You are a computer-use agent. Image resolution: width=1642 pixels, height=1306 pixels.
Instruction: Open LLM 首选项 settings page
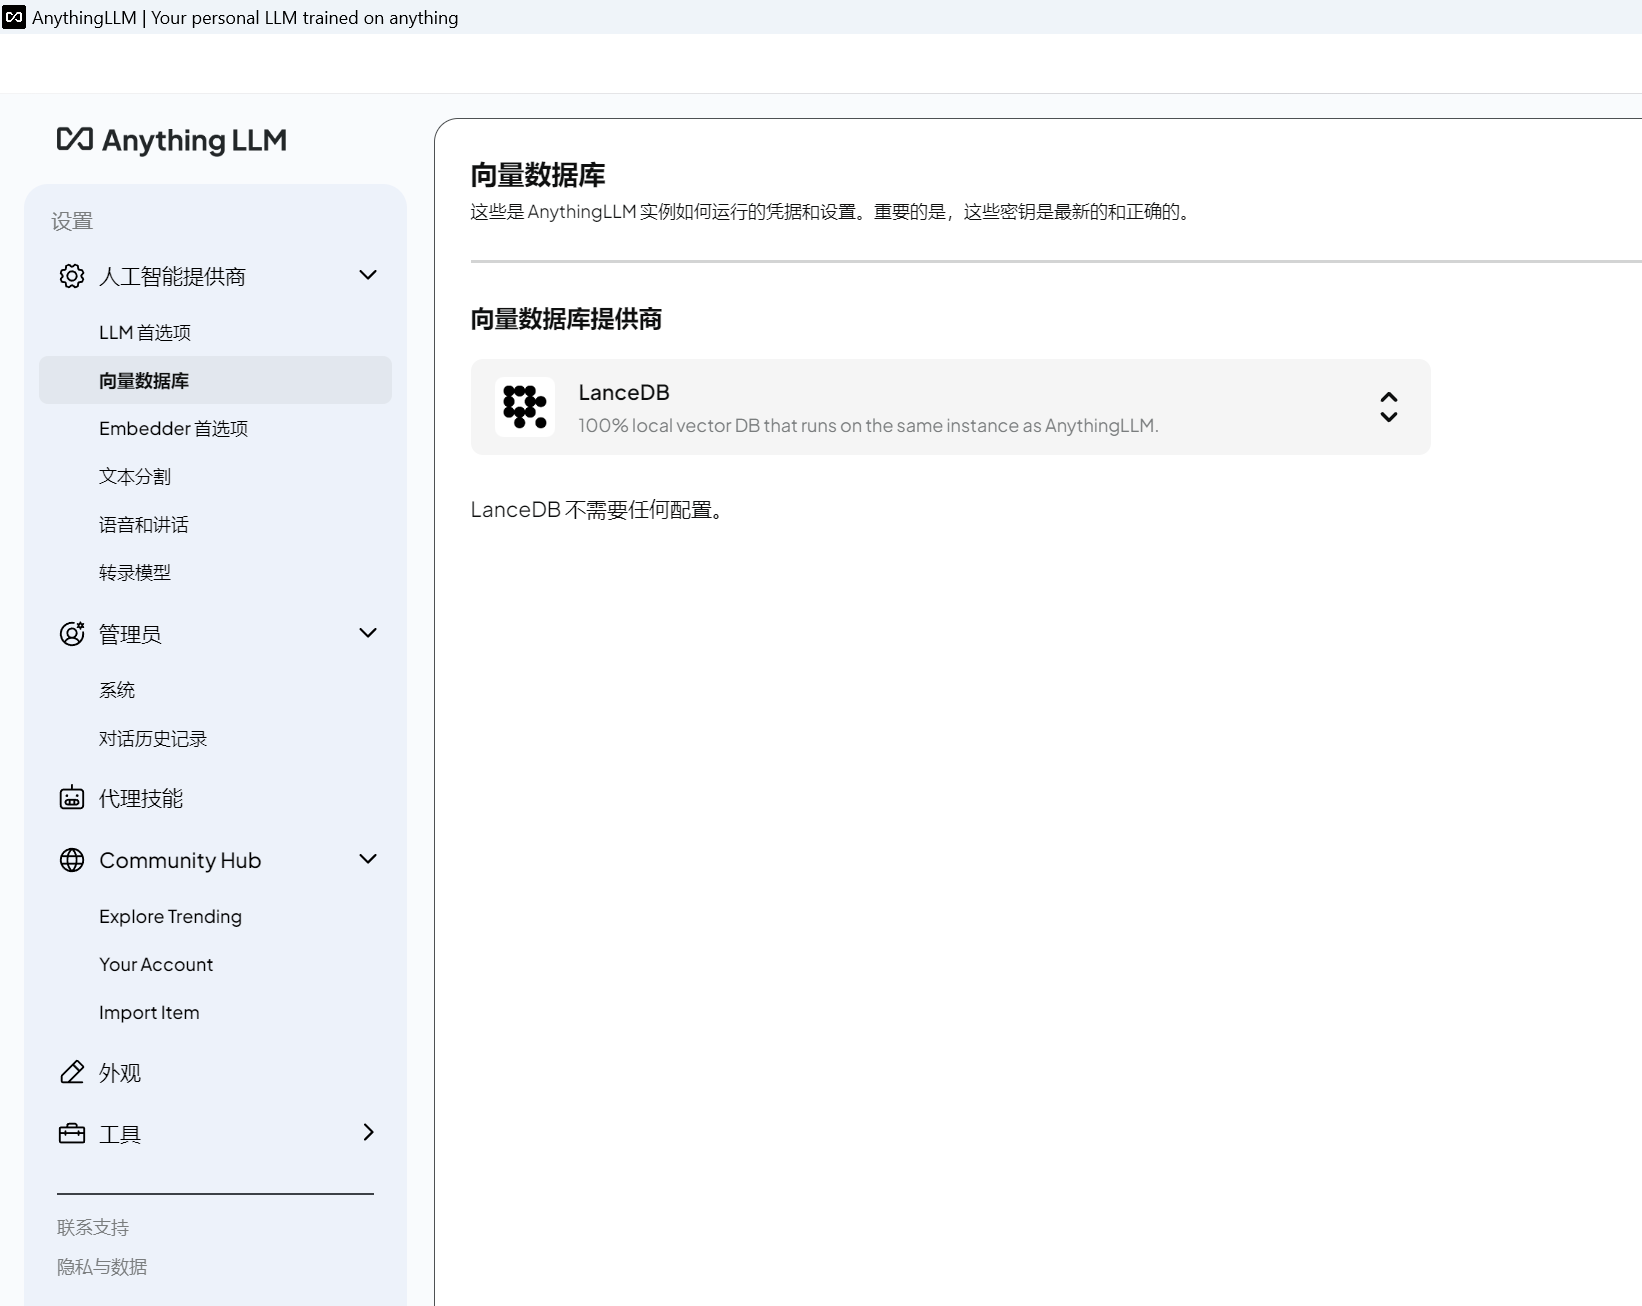coord(145,333)
